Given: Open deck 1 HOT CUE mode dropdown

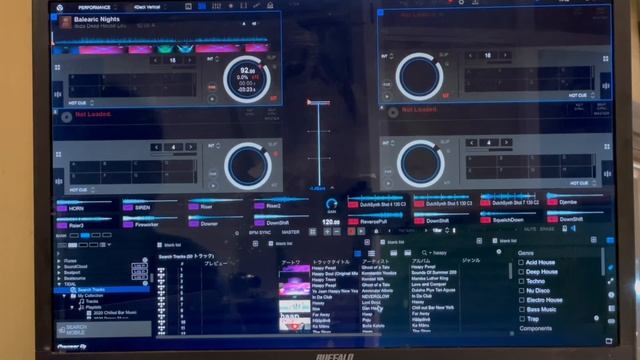Looking at the screenshot, I should (81, 103).
